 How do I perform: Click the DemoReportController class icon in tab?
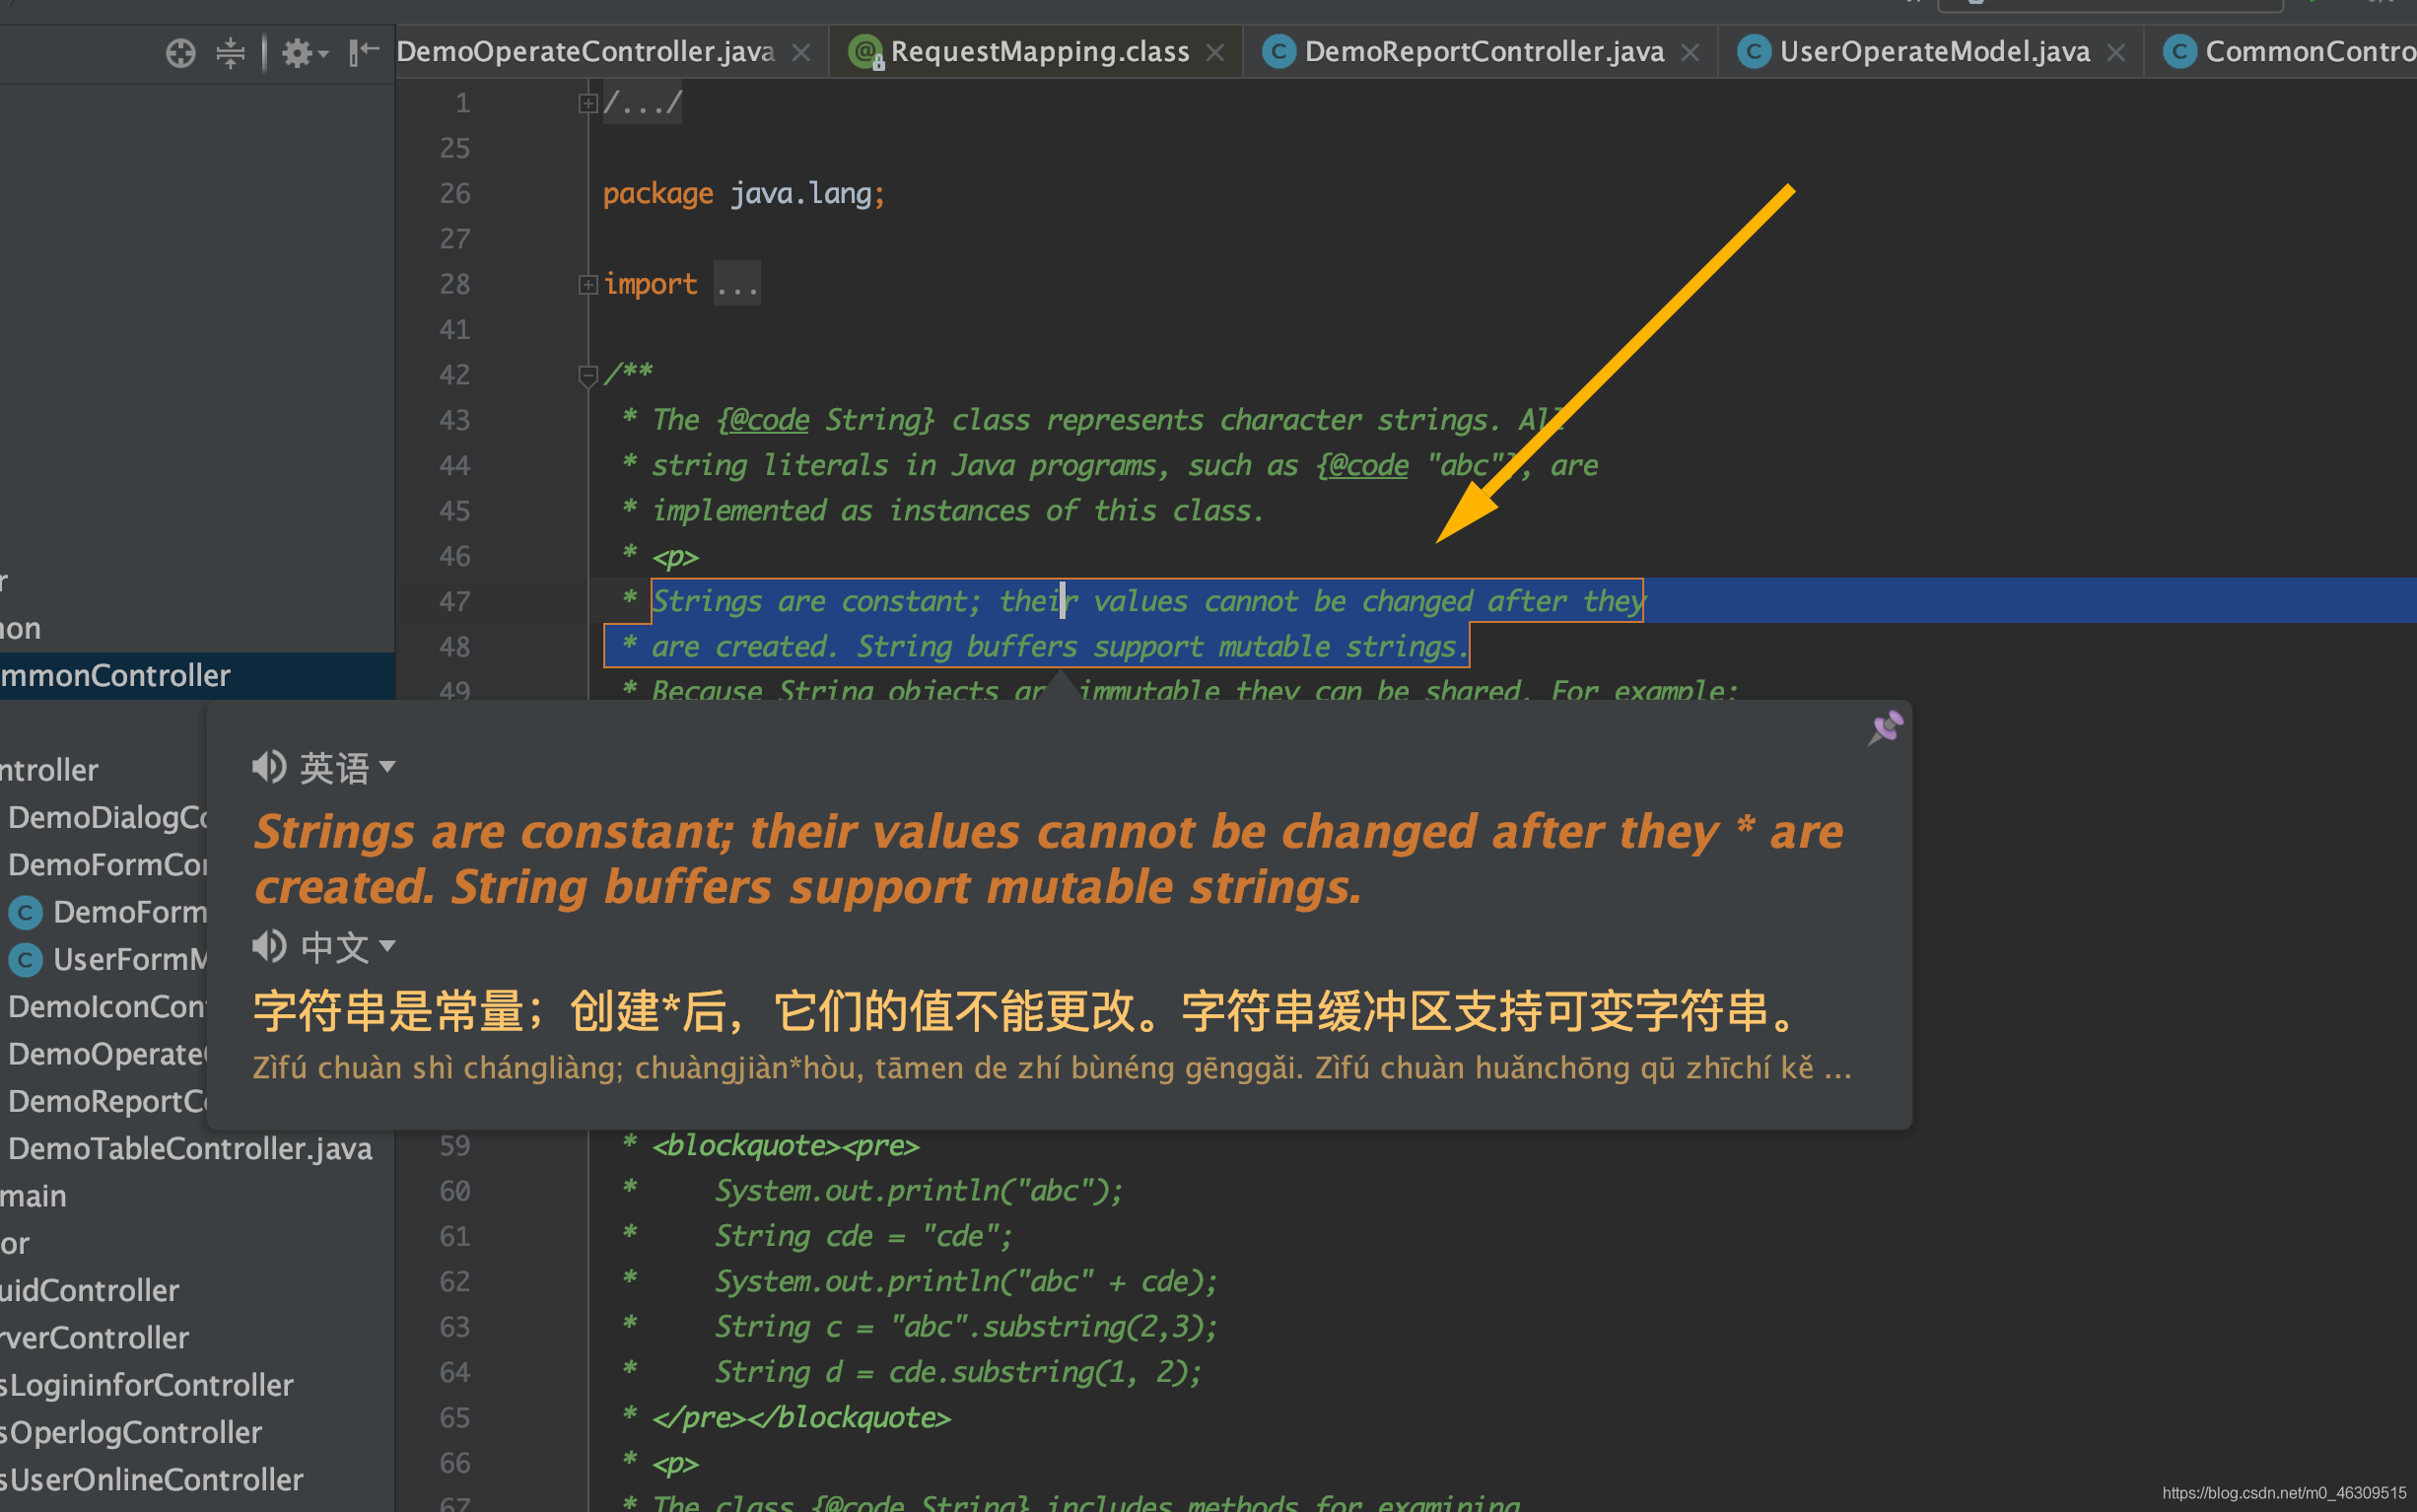[x=1278, y=51]
